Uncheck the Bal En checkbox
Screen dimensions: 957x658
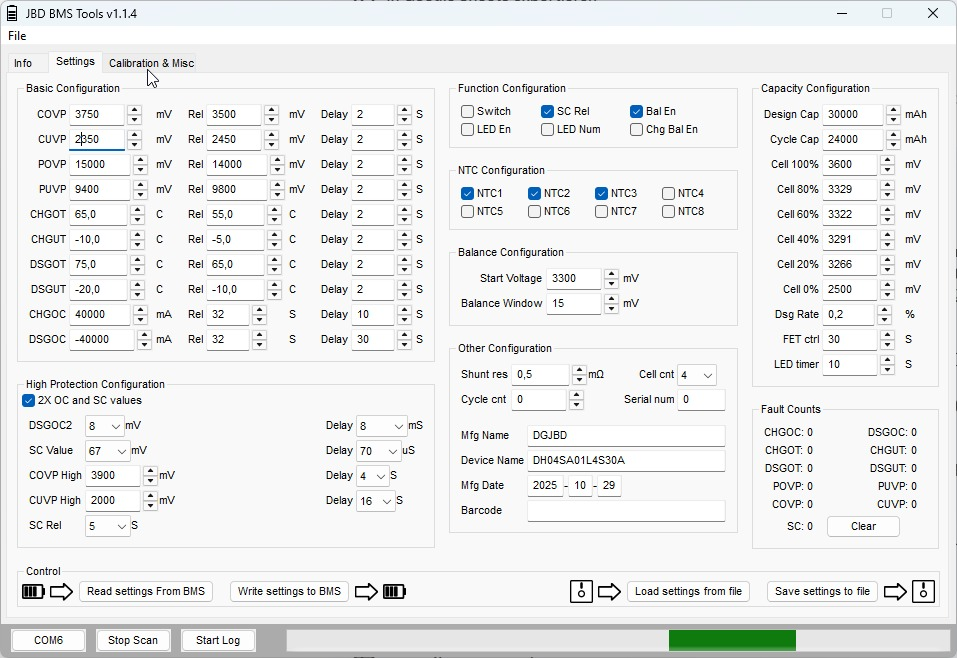637,111
